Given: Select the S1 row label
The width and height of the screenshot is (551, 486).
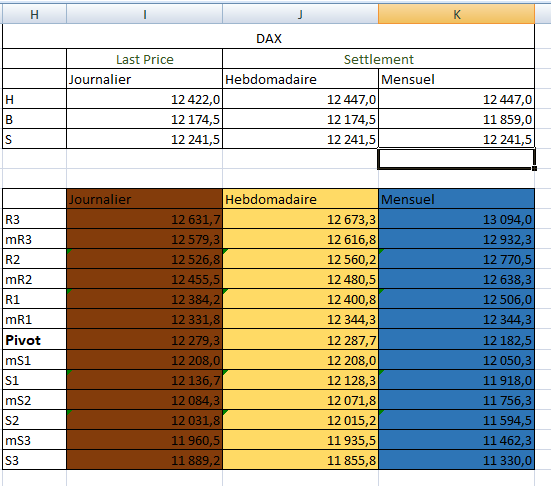Looking at the screenshot, I should 34,380.
